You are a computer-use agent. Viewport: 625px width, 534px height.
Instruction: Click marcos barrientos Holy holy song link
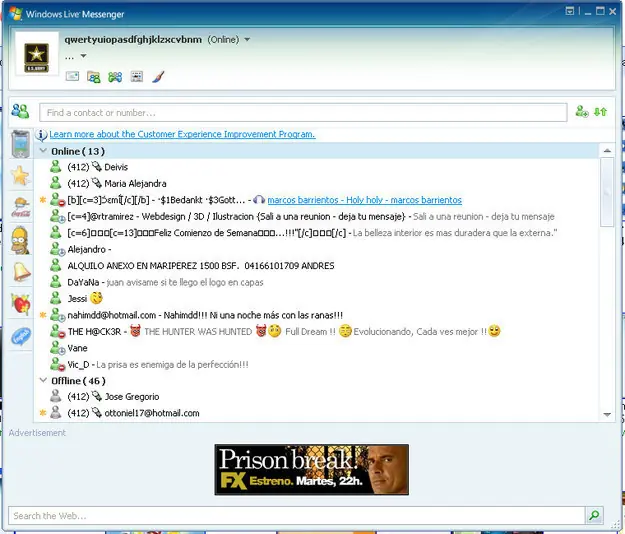coord(364,200)
